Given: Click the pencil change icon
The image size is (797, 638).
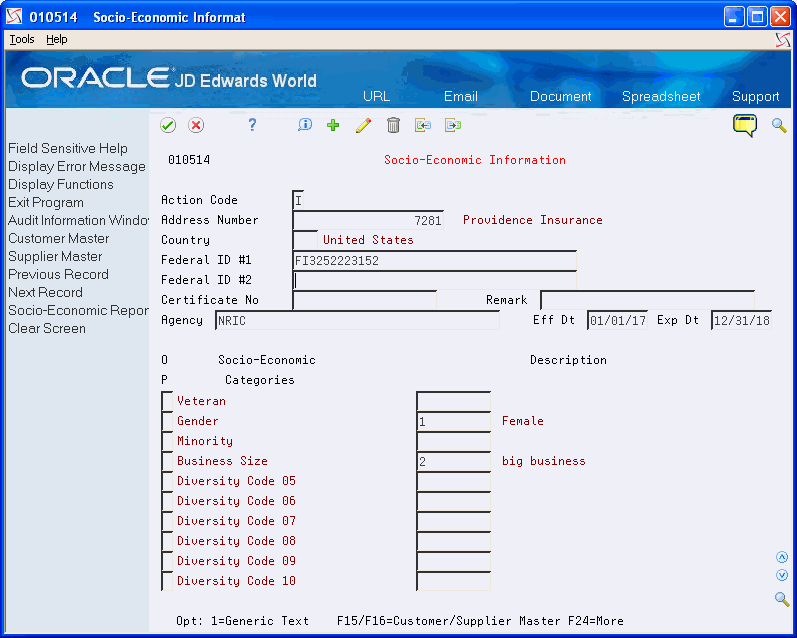Looking at the screenshot, I should (363, 125).
